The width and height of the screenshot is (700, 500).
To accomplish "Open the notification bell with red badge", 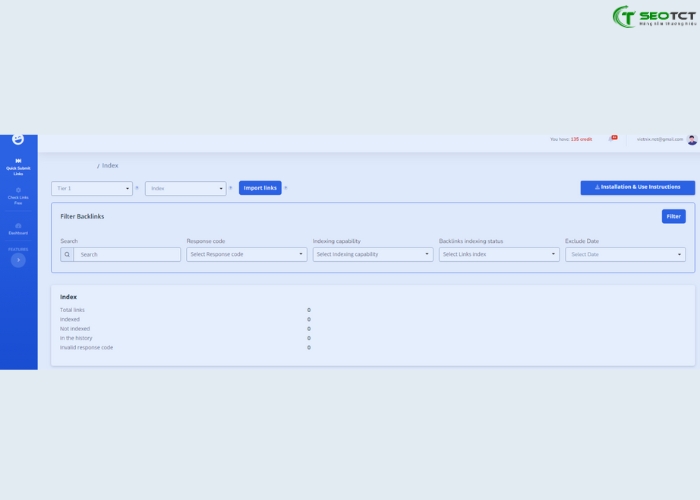I will [x=612, y=138].
